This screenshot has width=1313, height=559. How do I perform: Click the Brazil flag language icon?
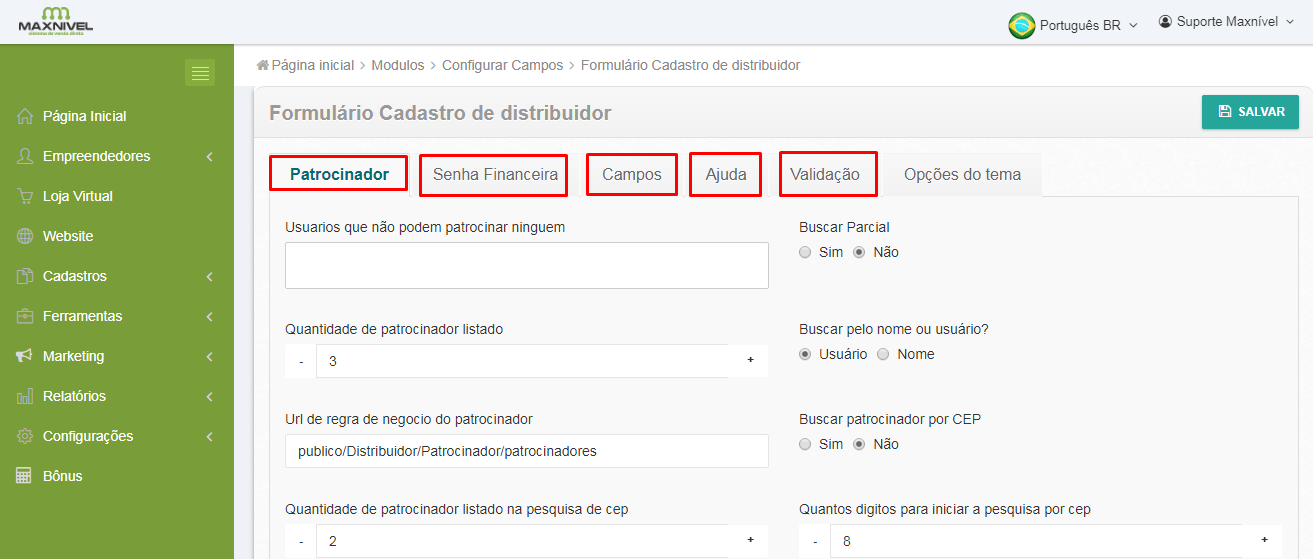click(1021, 25)
